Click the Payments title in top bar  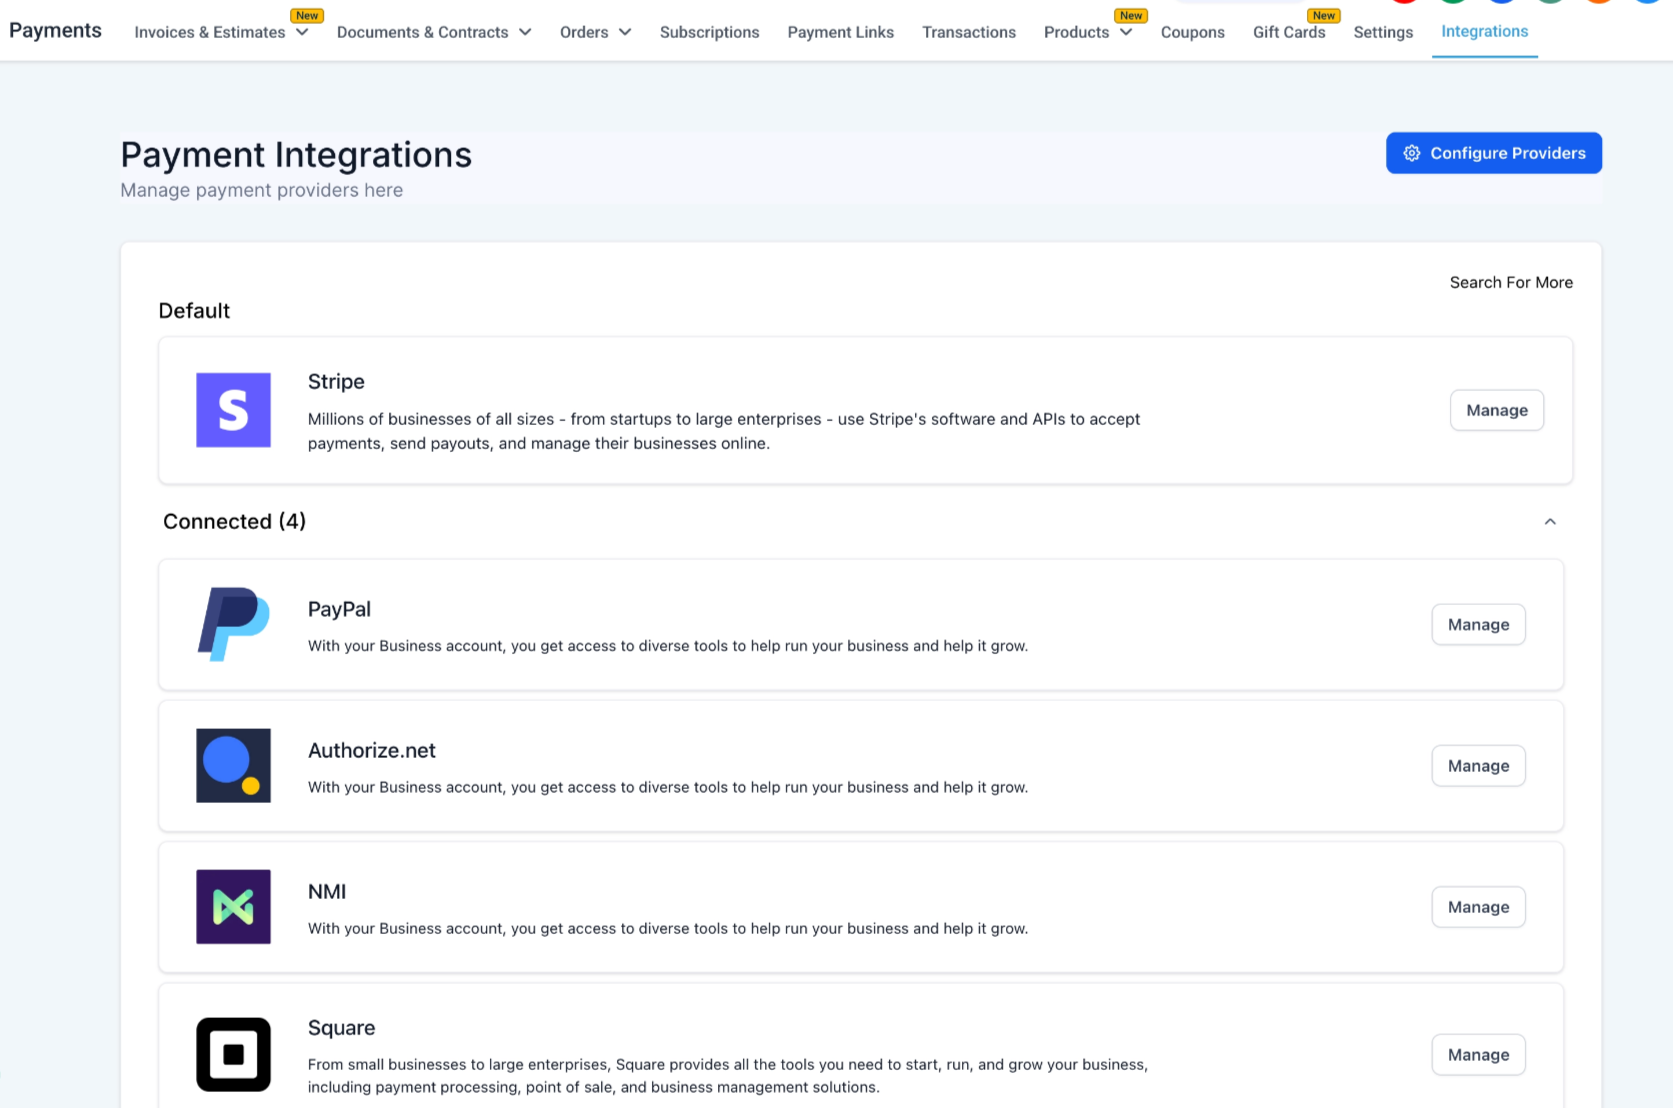(x=55, y=30)
